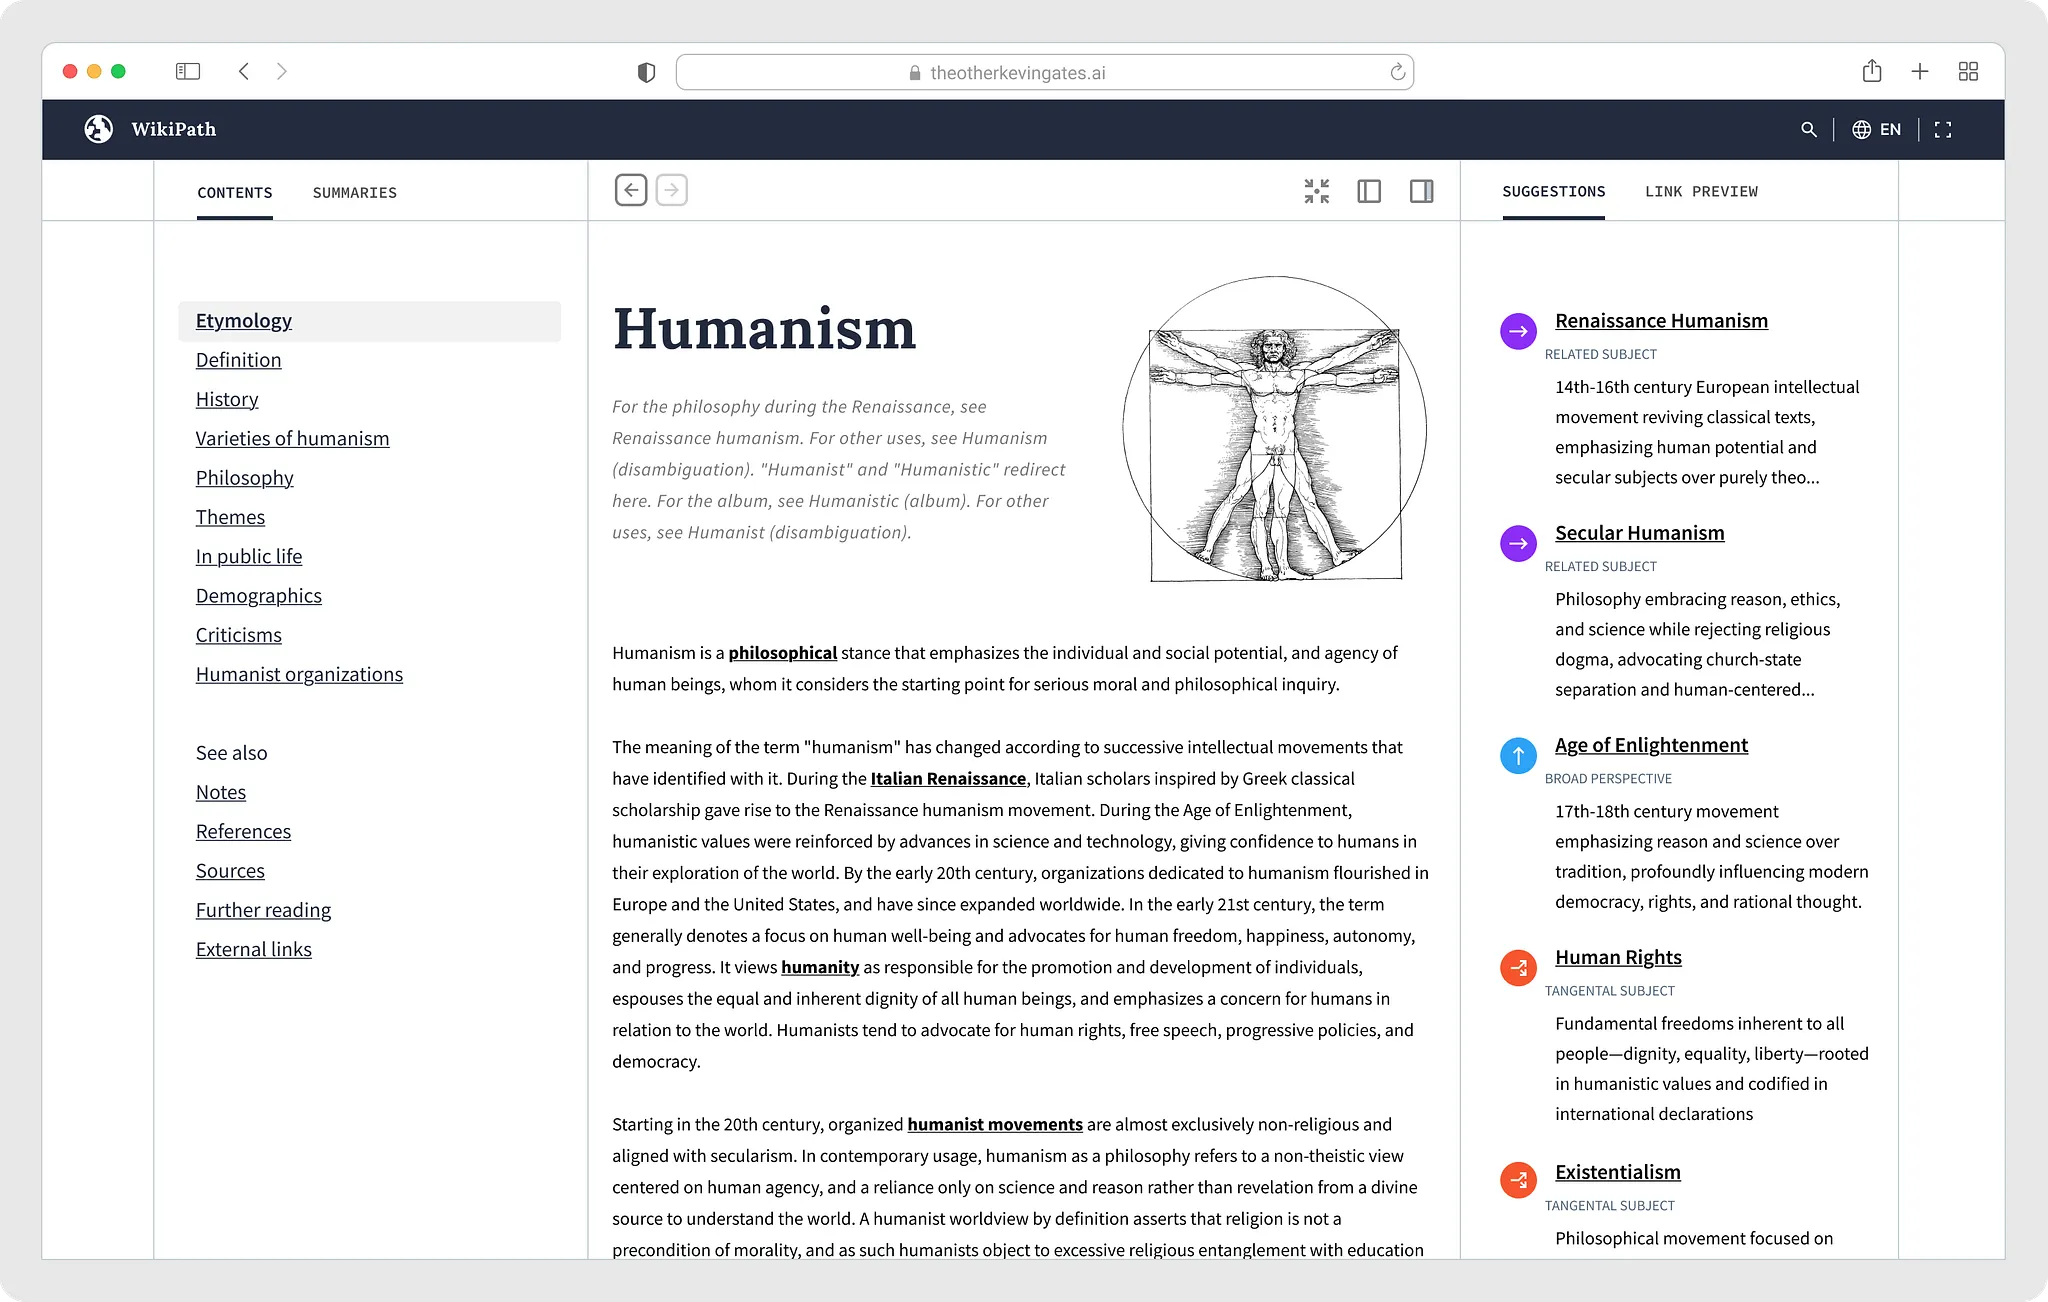Go forward with the article forward arrow
The width and height of the screenshot is (2048, 1302).
click(672, 190)
